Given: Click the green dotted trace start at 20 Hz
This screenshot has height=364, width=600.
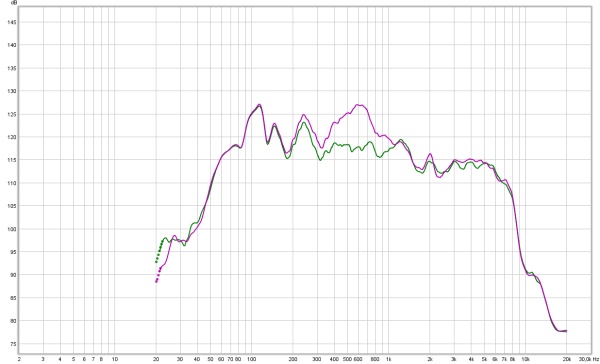Looking at the screenshot, I should (156, 262).
